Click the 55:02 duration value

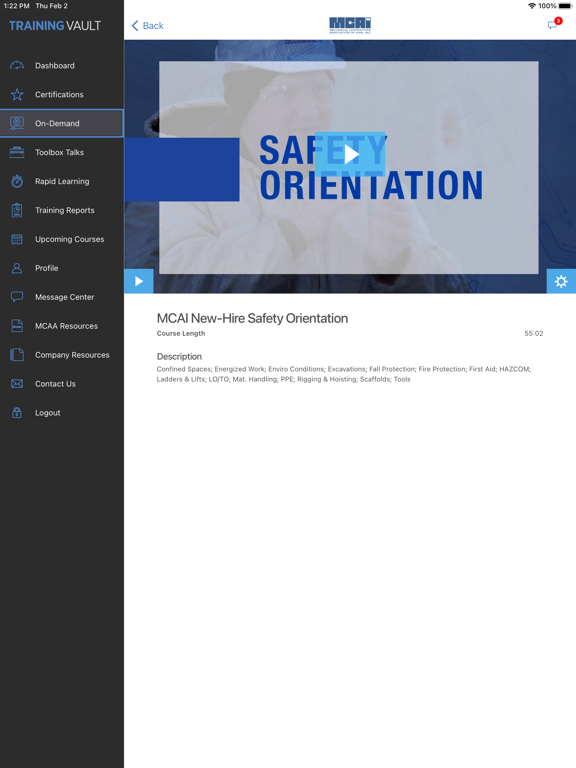click(533, 333)
